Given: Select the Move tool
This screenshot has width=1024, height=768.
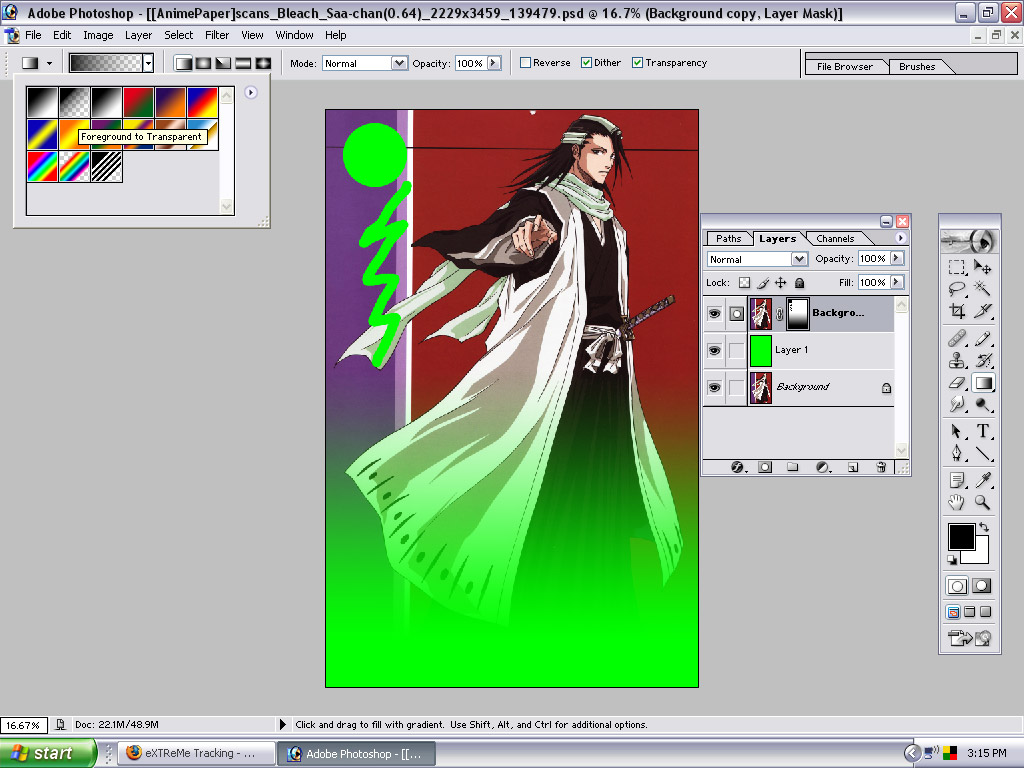Looking at the screenshot, I should (x=982, y=267).
